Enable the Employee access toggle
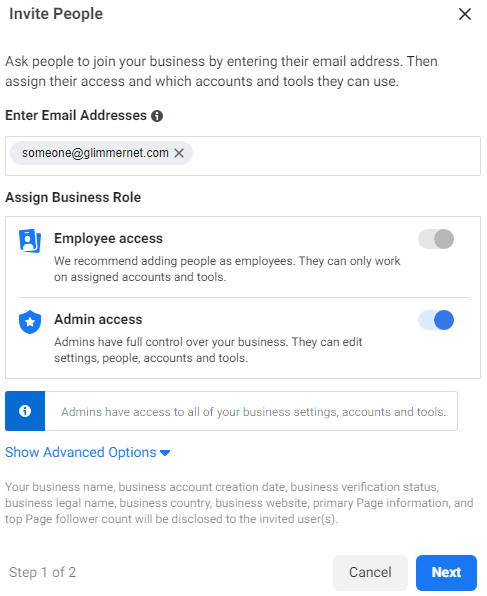 [x=436, y=239]
